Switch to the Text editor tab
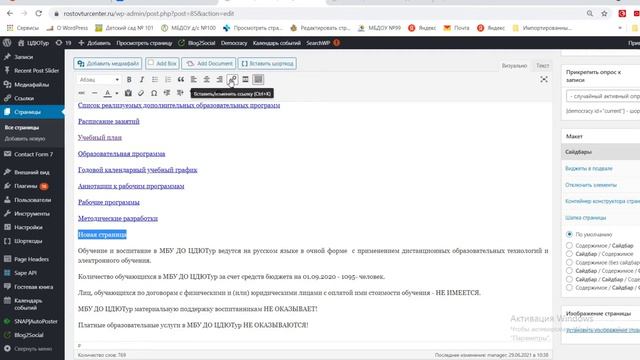 point(542,66)
